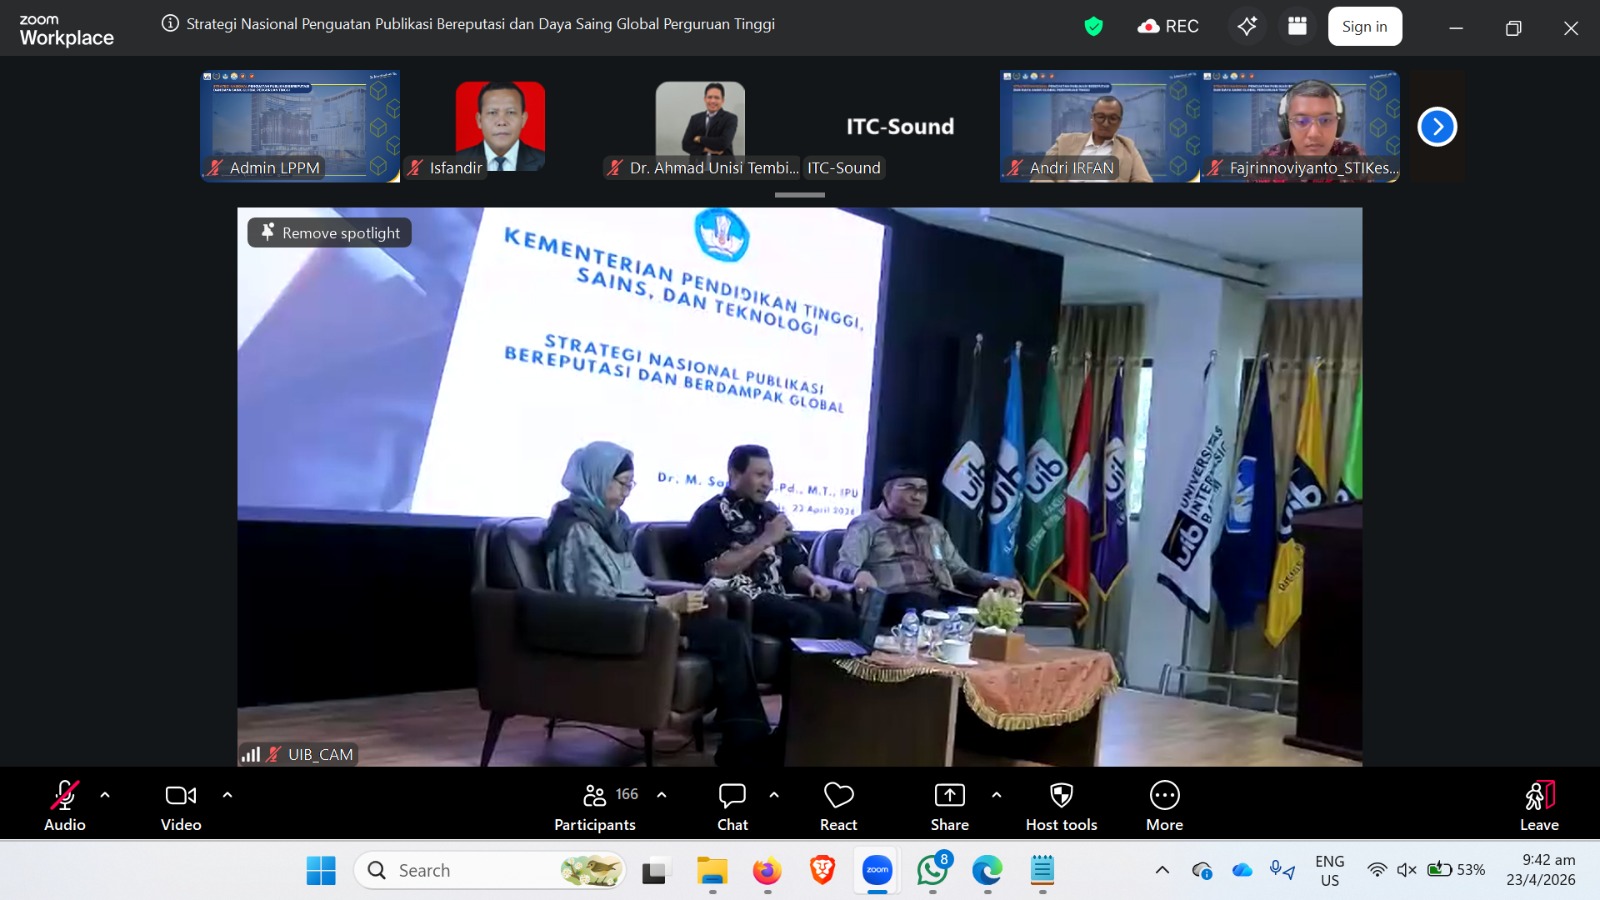Expand the participants options arrow
This screenshot has height=900, width=1600.
point(661,795)
